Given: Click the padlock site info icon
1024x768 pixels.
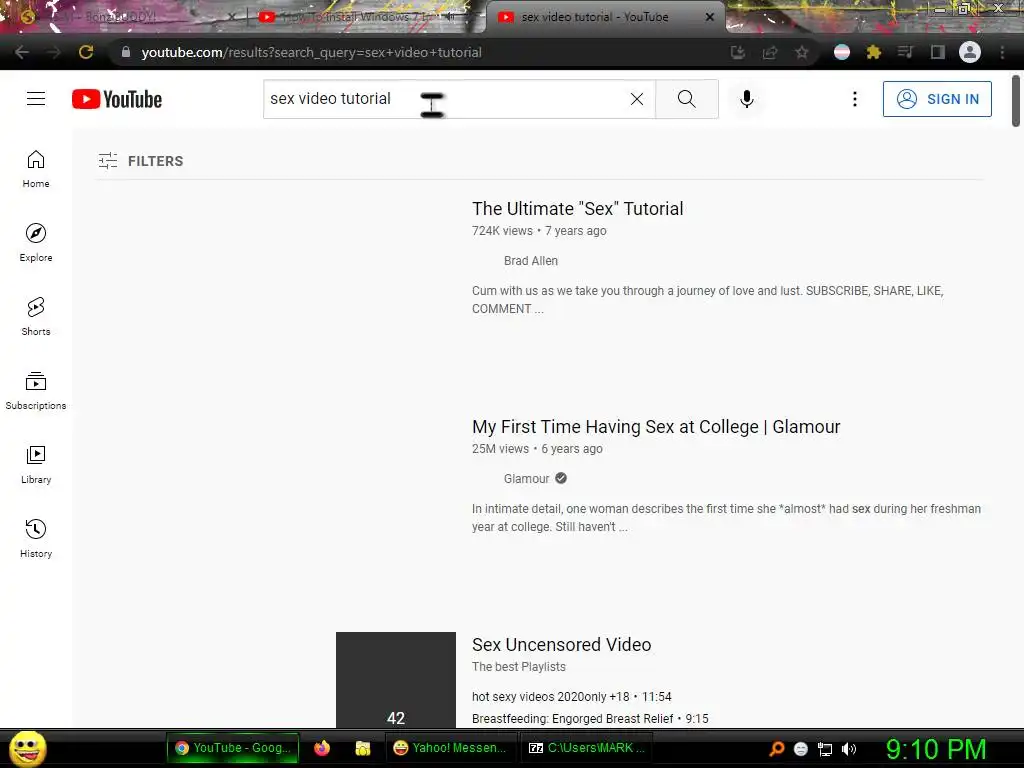Looking at the screenshot, I should point(126,52).
